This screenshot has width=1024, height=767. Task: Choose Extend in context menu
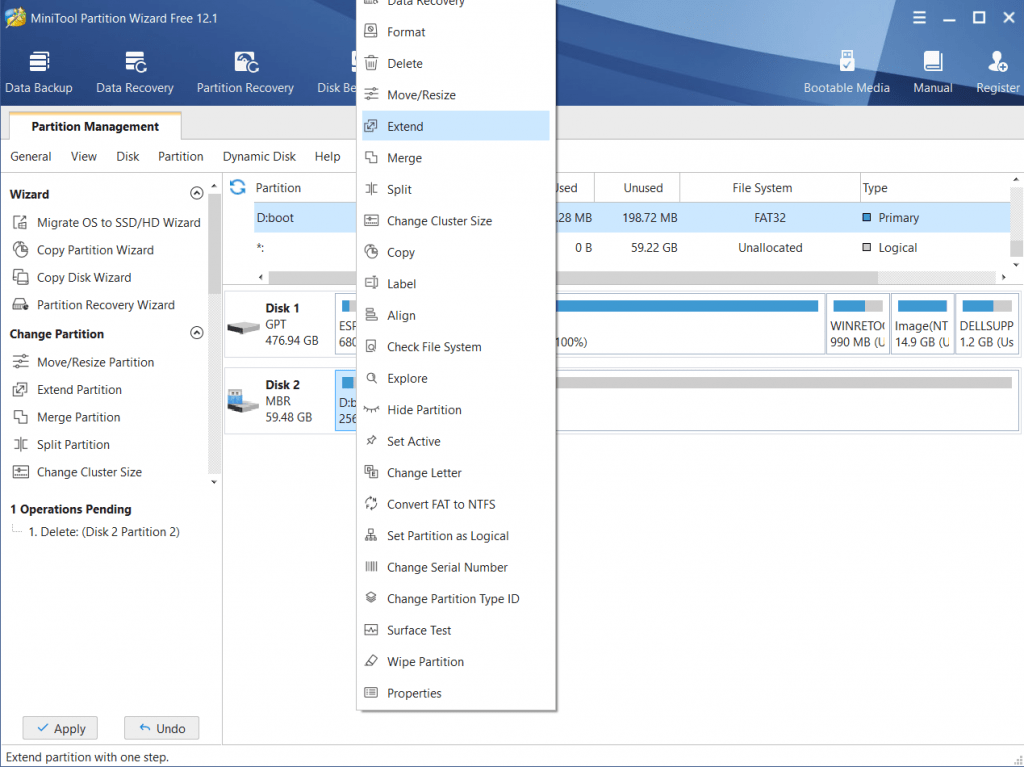(x=456, y=126)
